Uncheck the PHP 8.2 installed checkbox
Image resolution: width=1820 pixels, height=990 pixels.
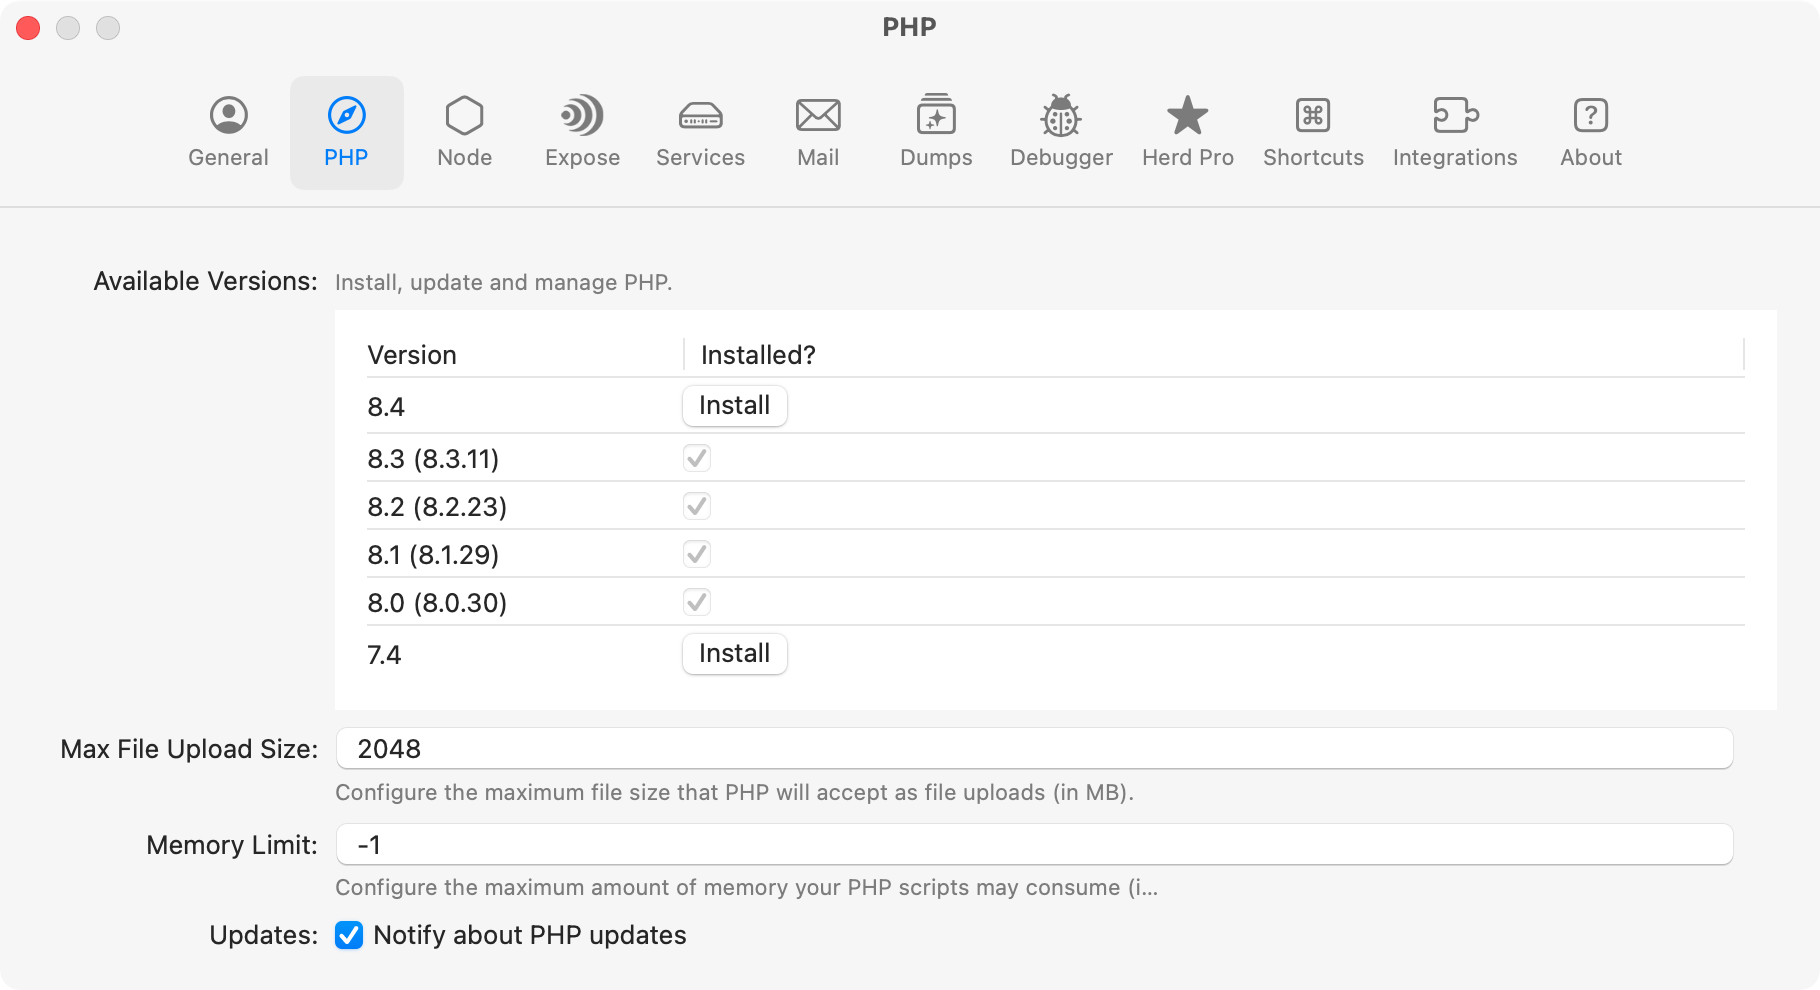(x=696, y=506)
